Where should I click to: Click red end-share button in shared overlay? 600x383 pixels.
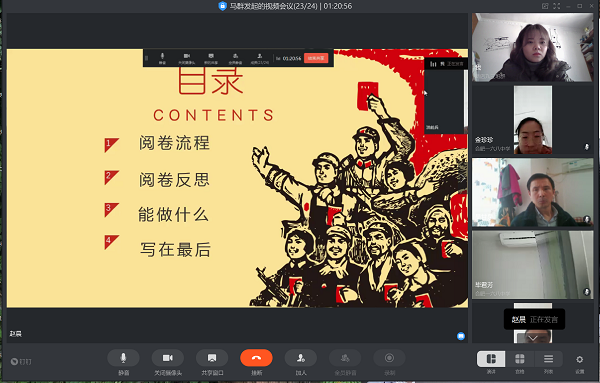pyautogui.click(x=316, y=58)
